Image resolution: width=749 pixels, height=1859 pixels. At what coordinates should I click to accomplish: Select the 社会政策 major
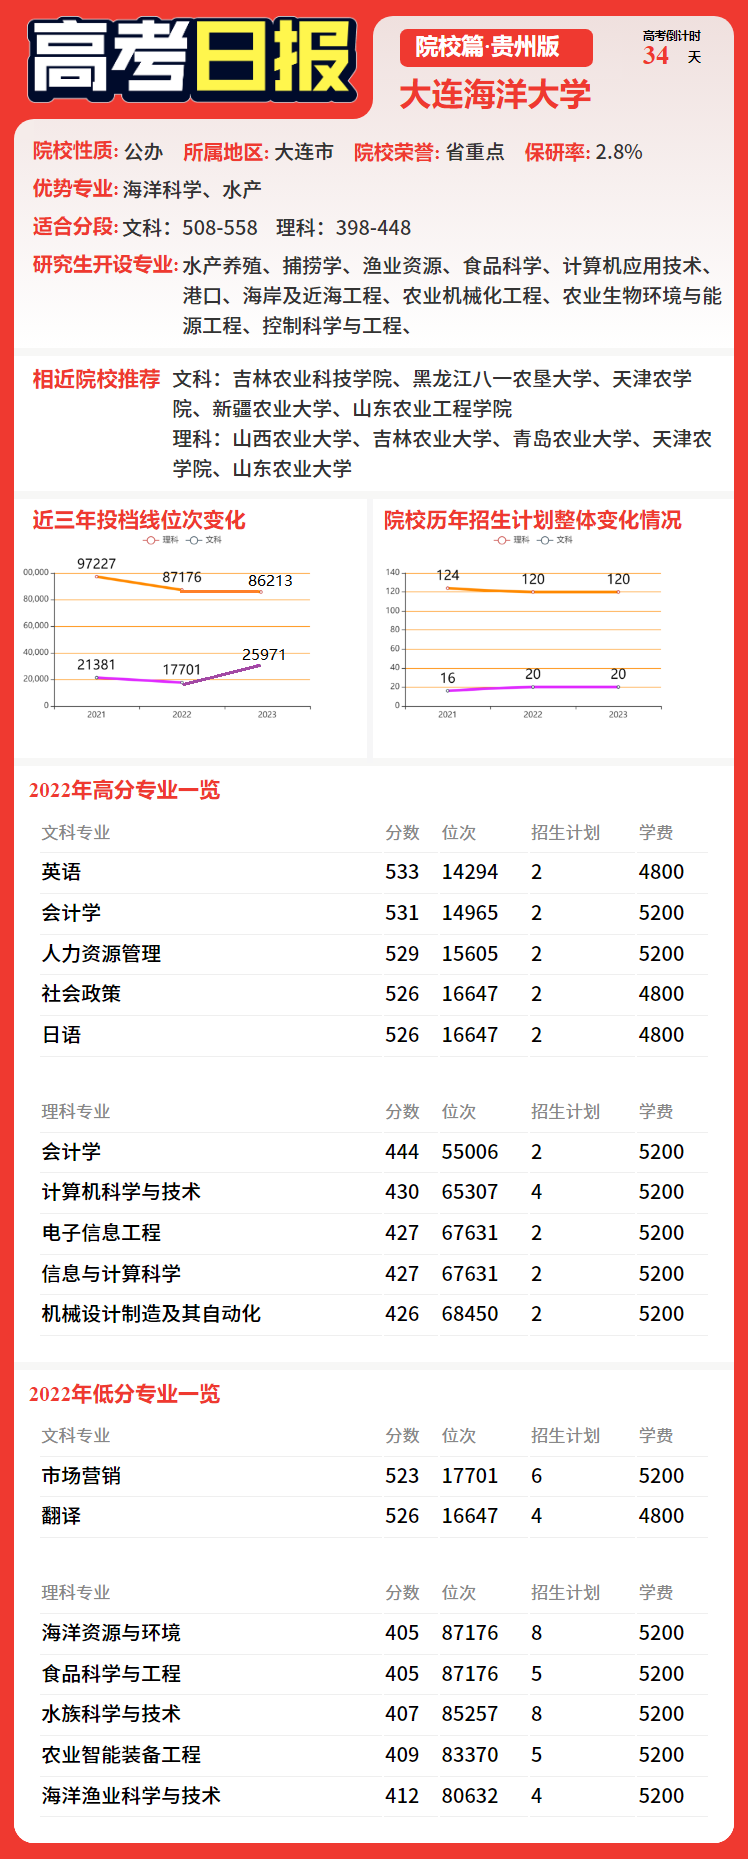tap(81, 994)
